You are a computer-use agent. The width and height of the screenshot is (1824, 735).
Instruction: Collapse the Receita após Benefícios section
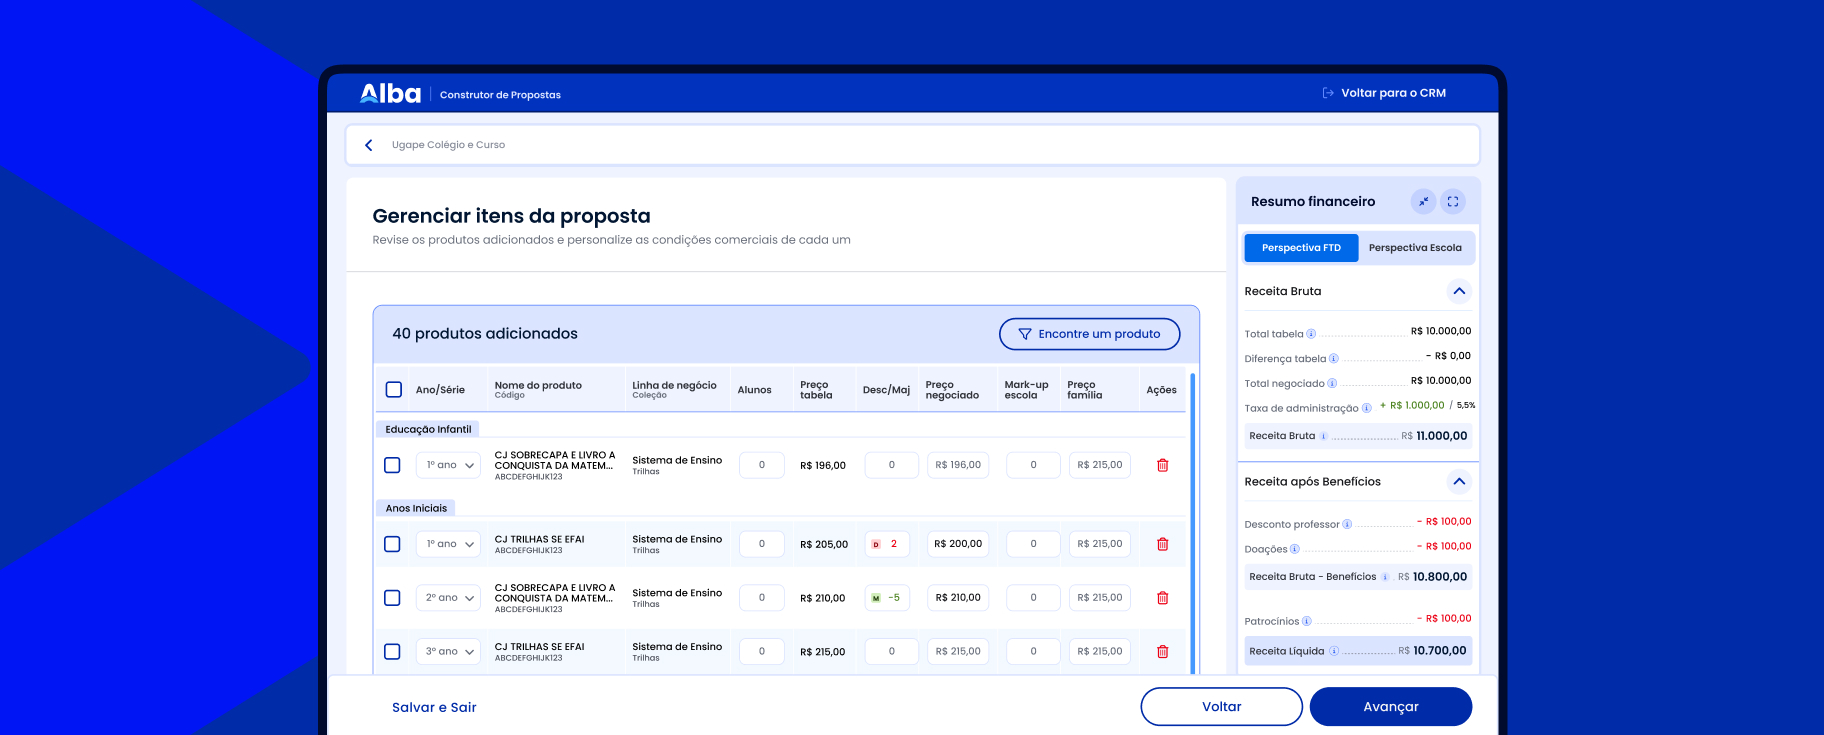(x=1459, y=481)
